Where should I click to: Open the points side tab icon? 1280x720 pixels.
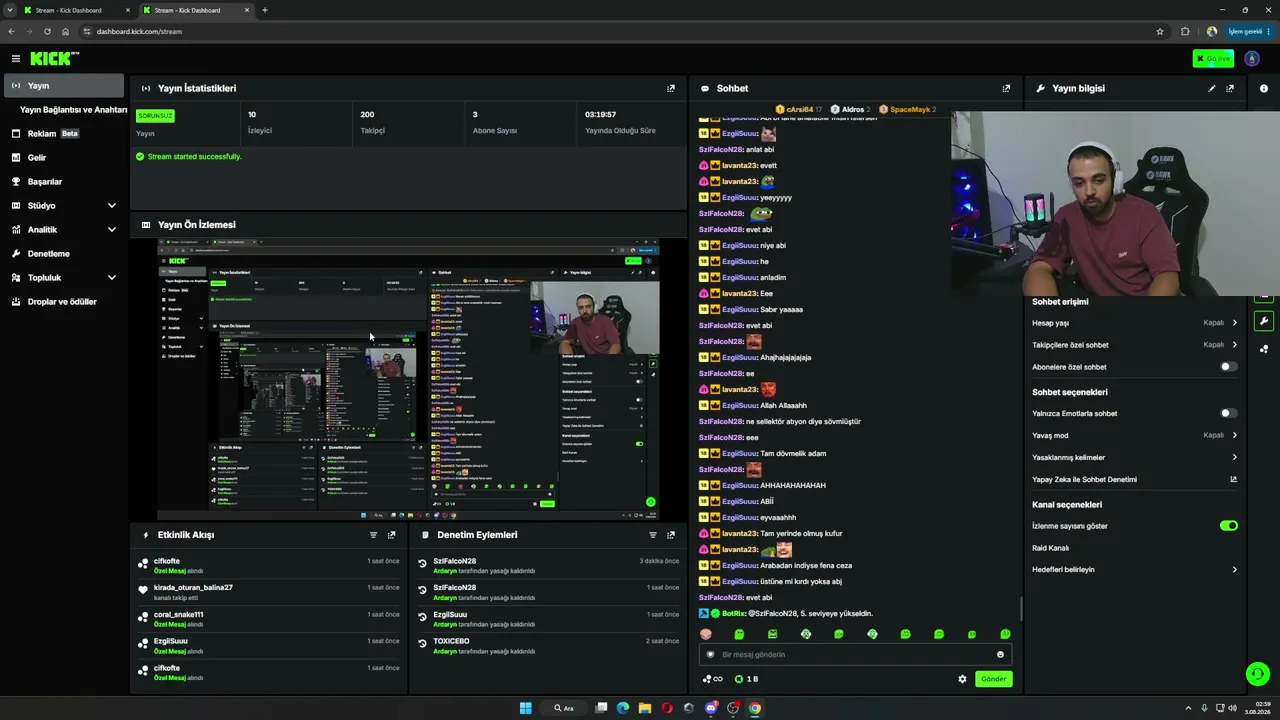click(x=1264, y=349)
